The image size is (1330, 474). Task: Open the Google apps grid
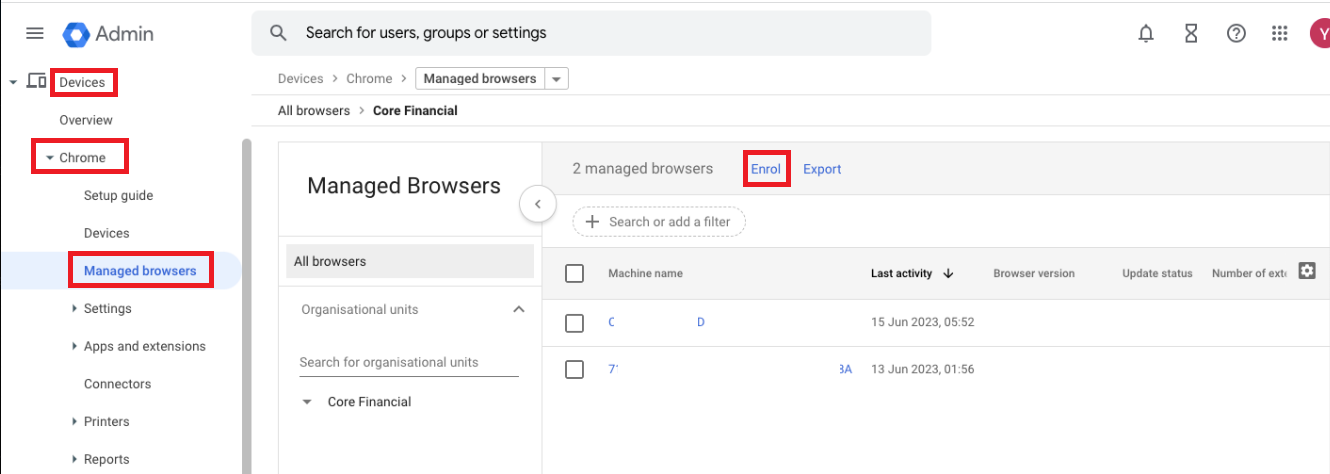pyautogui.click(x=1279, y=33)
